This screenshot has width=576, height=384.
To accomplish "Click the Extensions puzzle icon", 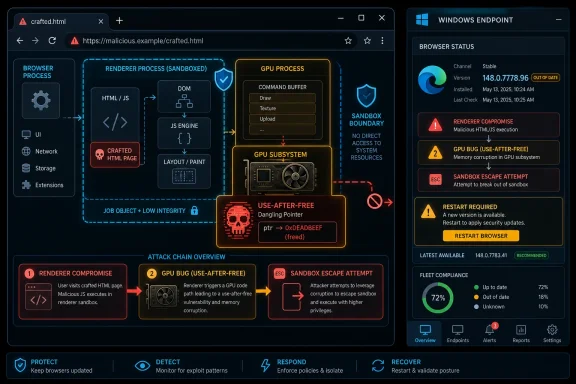I will (x=26, y=184).
